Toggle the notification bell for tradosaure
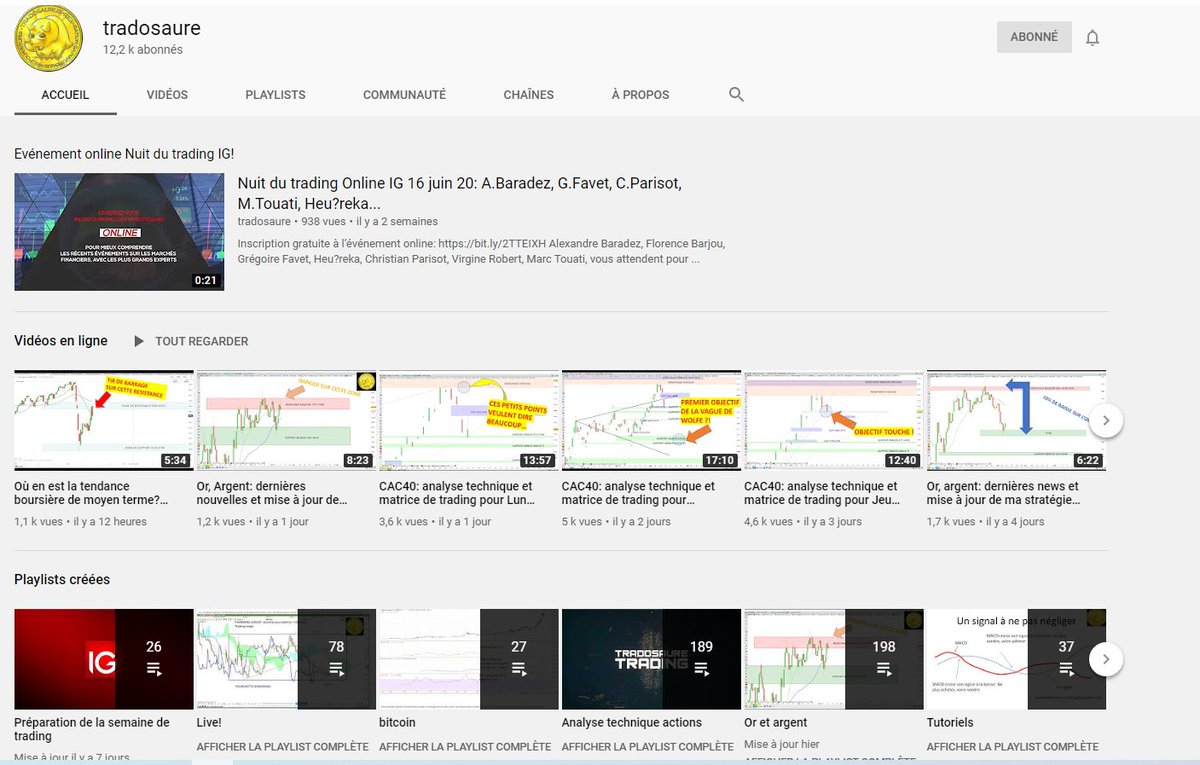 point(1093,38)
